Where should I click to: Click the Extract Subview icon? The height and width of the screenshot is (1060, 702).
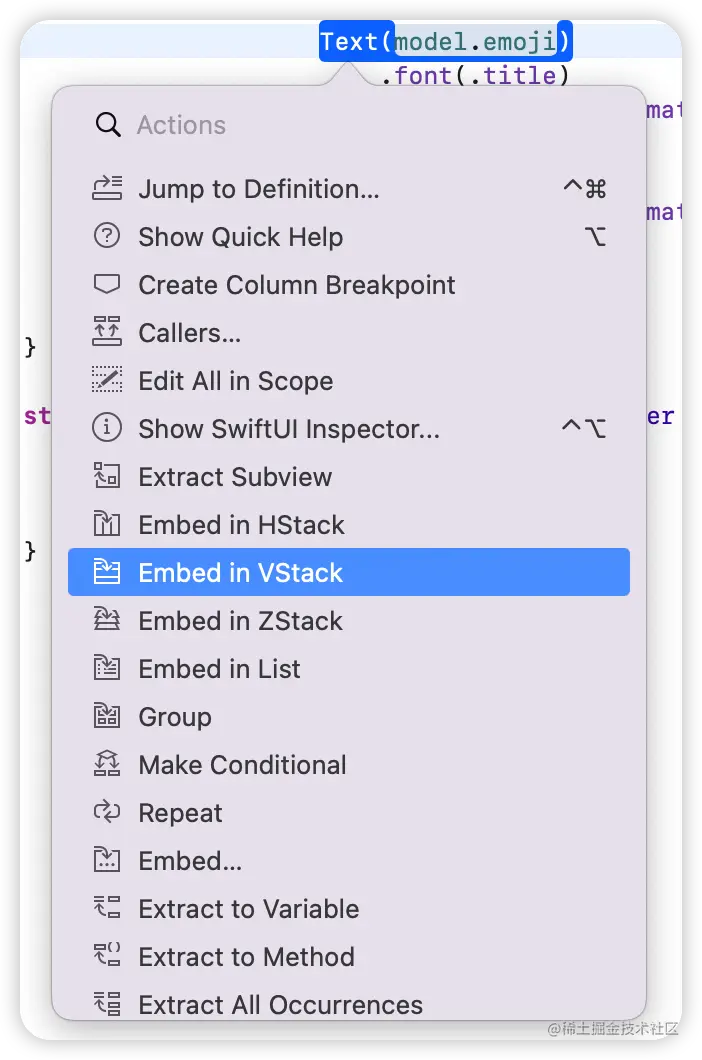point(107,476)
